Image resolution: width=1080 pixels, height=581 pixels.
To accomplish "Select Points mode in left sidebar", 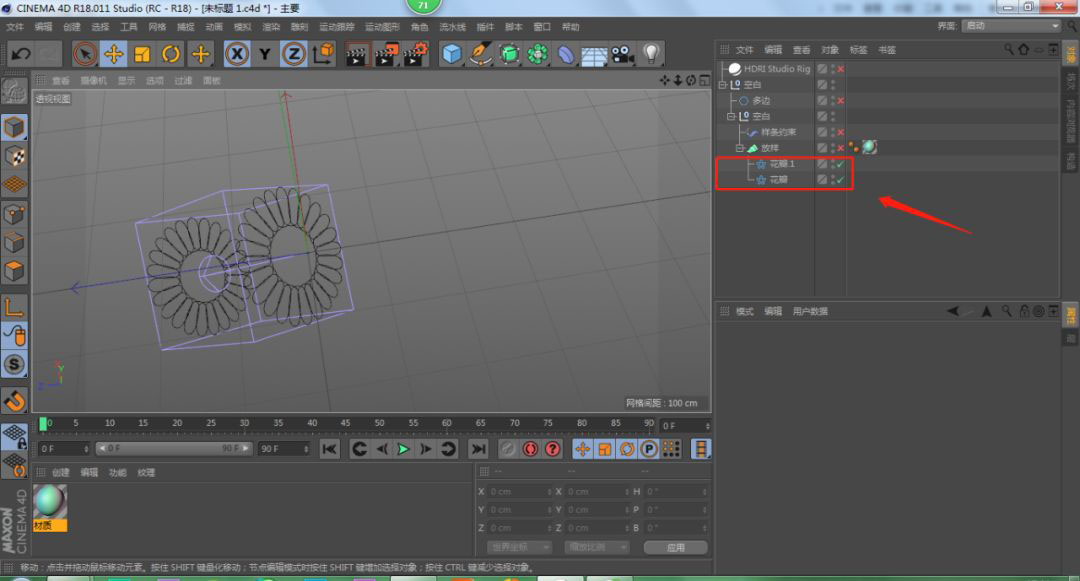I will tap(14, 214).
